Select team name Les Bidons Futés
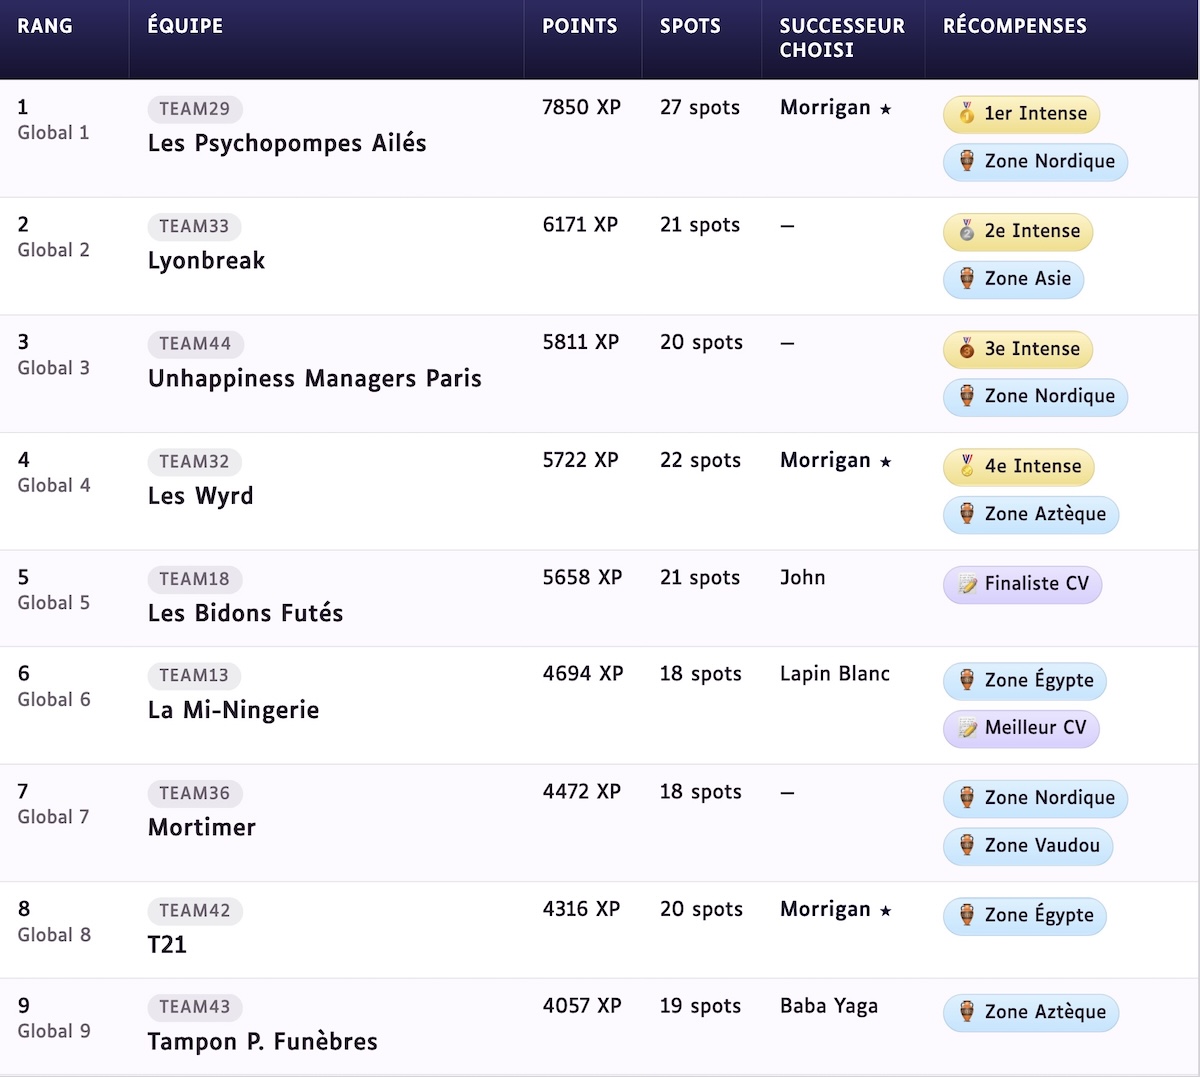Screen dimensions: 1200x1077 [245, 614]
